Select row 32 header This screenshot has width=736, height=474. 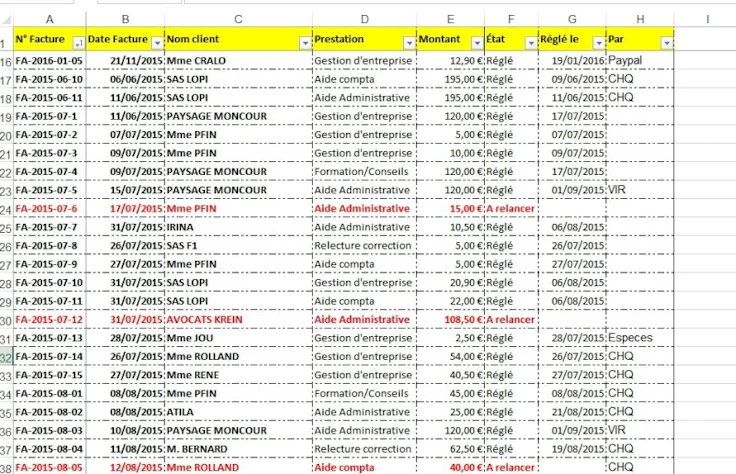point(6,358)
